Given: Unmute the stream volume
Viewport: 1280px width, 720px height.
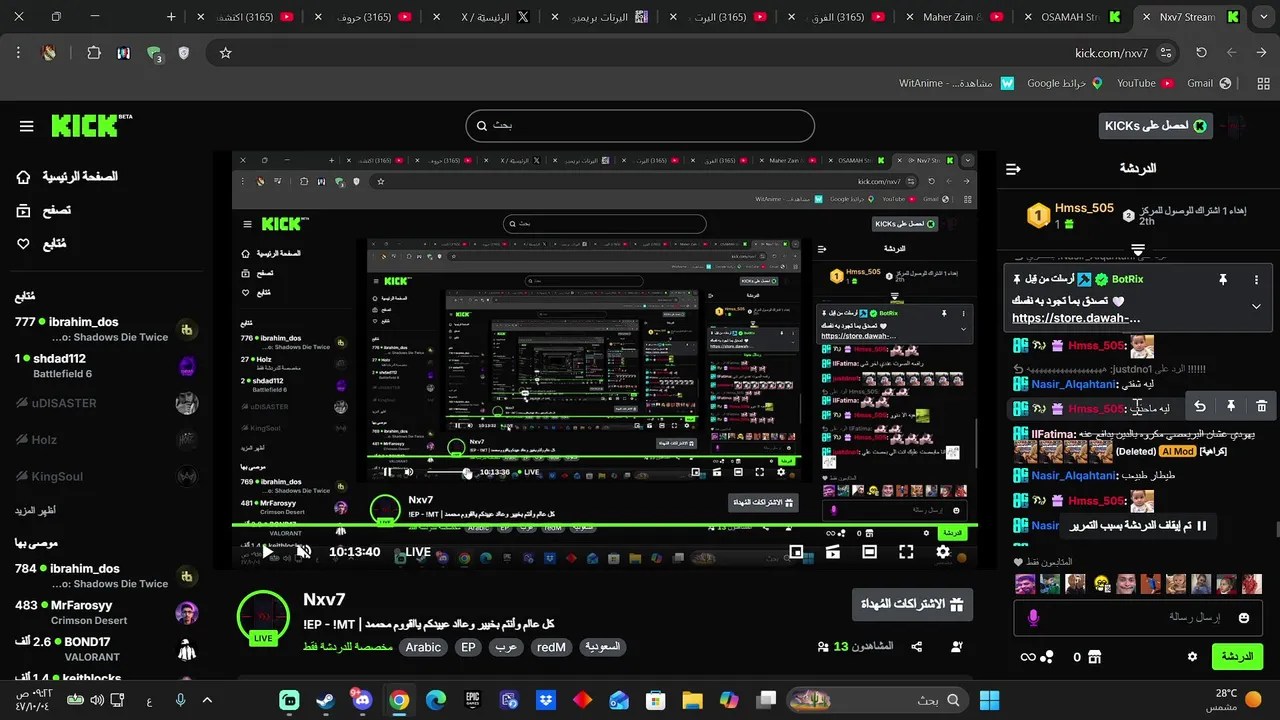Looking at the screenshot, I should point(304,552).
